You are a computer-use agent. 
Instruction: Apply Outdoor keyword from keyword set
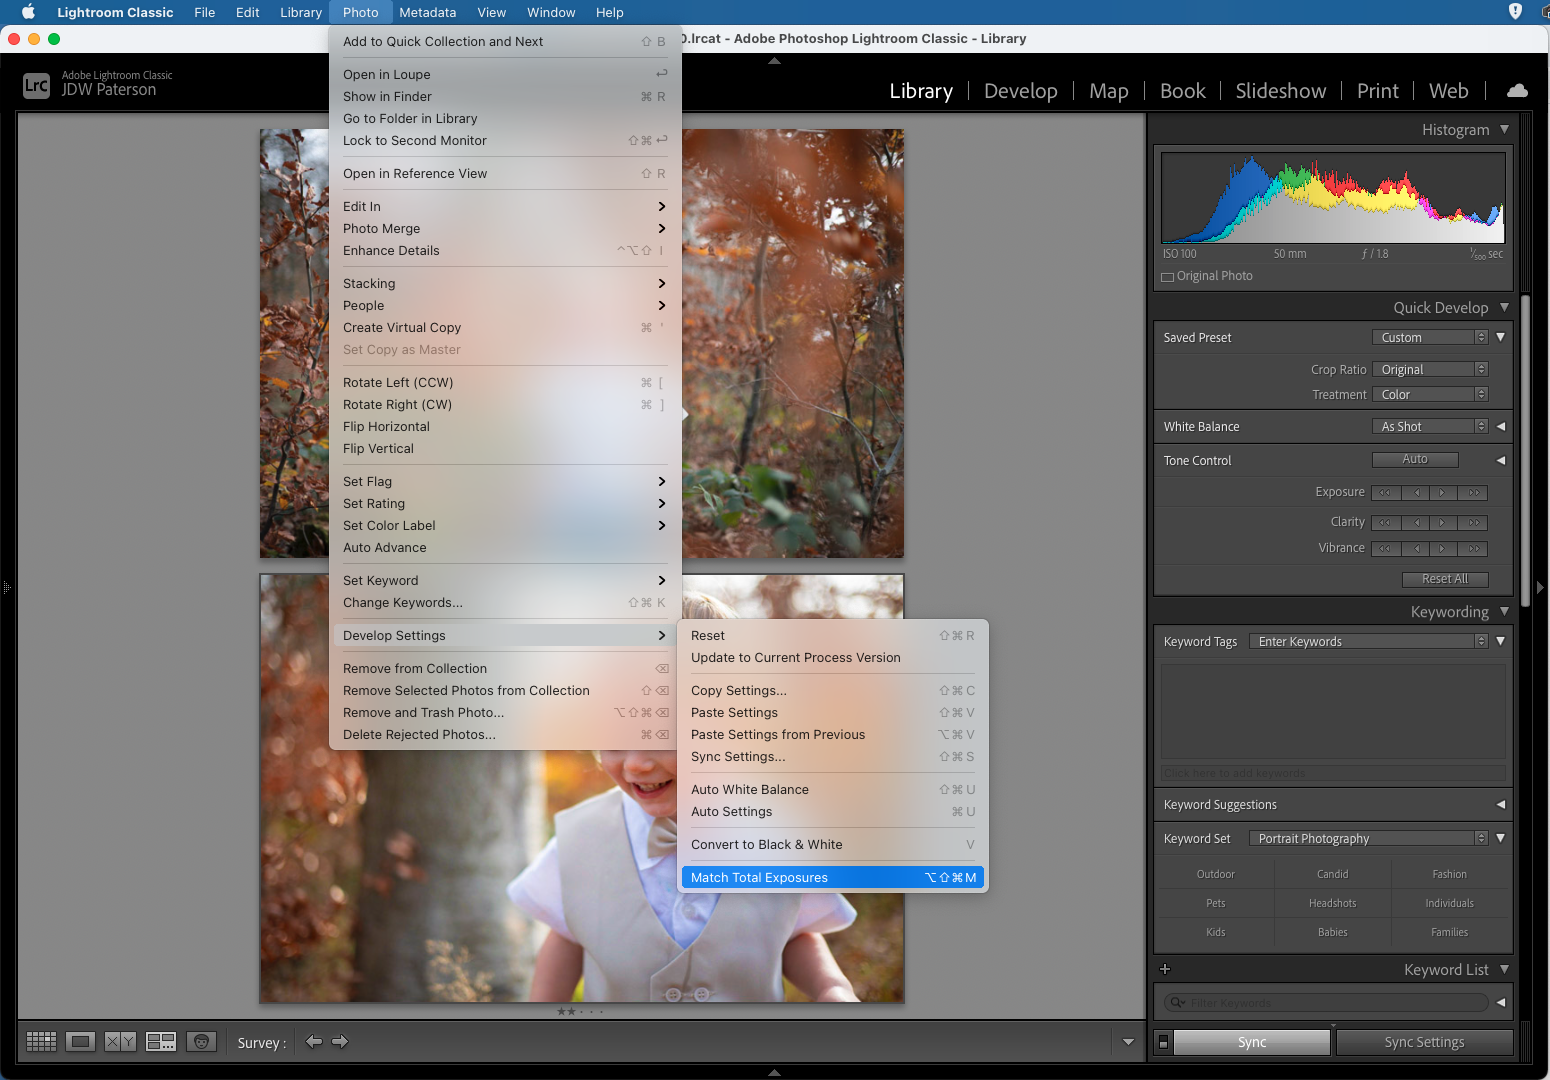point(1216,875)
